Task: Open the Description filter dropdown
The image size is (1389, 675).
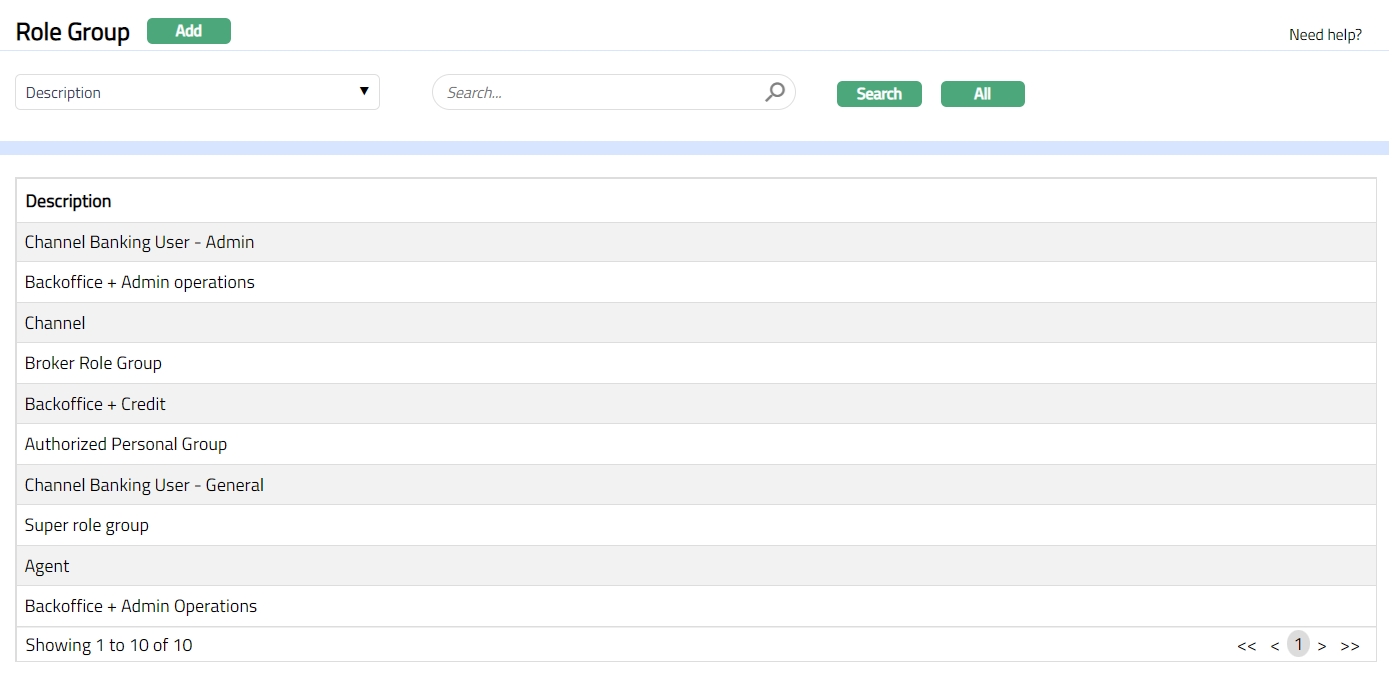Action: (x=197, y=93)
